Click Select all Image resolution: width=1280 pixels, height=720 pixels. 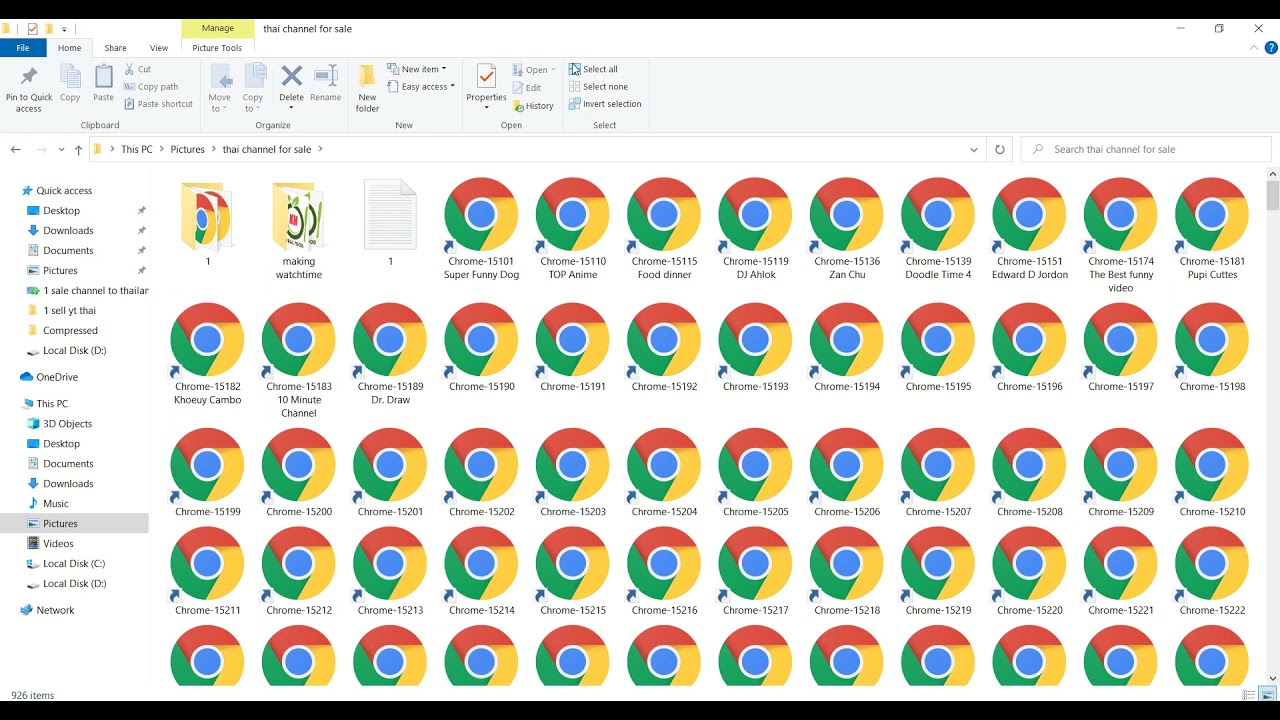[593, 69]
